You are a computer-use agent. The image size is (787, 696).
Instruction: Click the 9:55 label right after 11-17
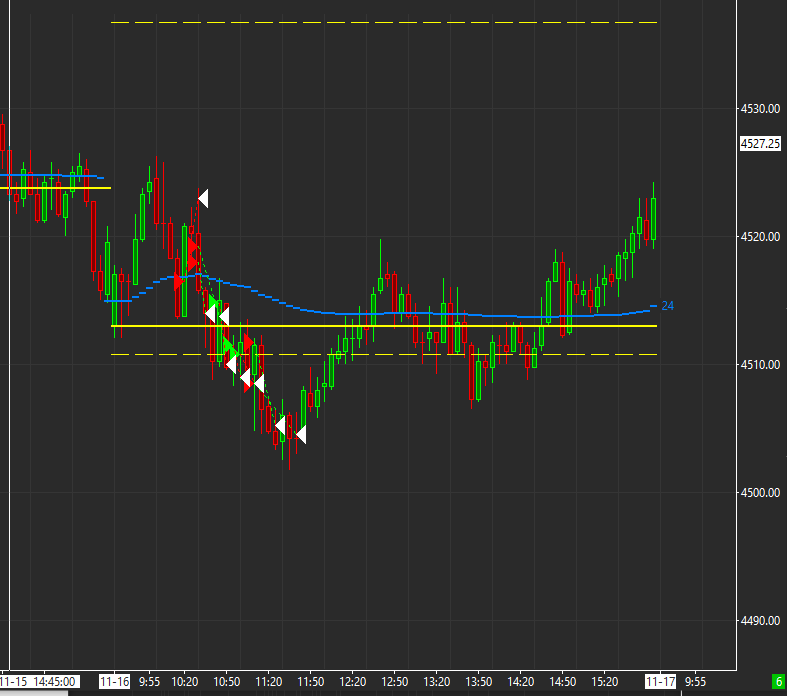coord(695,682)
